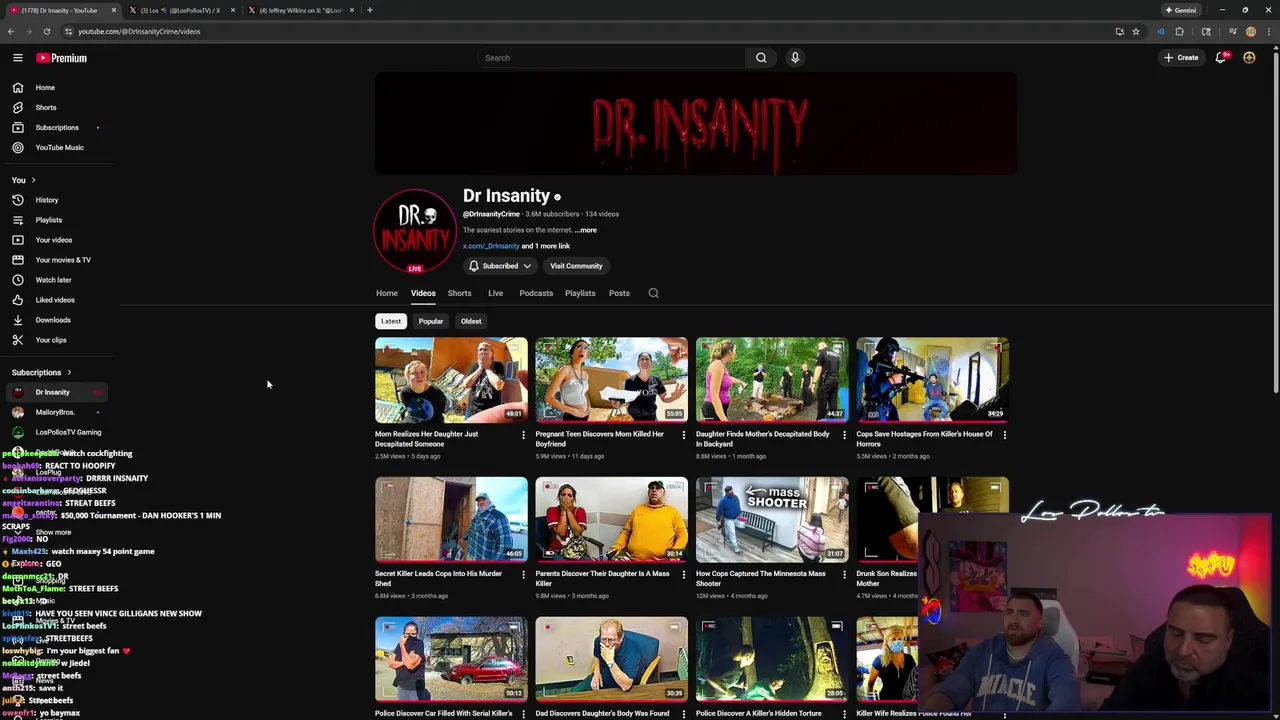Bookmark this page with the star icon
The image size is (1280, 720).
1136,31
